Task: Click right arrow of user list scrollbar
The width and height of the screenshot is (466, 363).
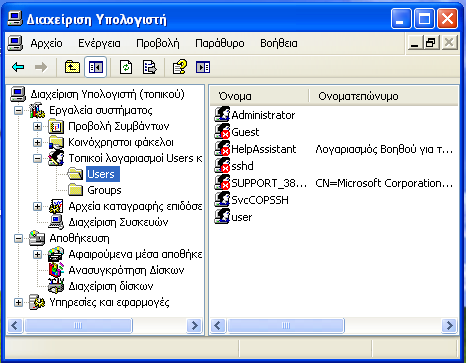Action: click(x=449, y=325)
